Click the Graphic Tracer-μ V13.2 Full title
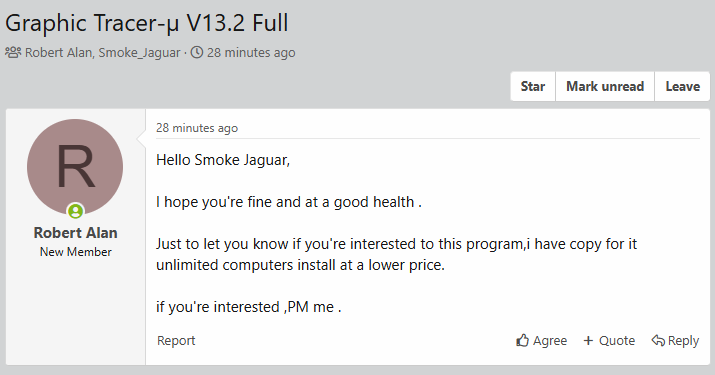Screen dimensions: 715x375 point(147,23)
